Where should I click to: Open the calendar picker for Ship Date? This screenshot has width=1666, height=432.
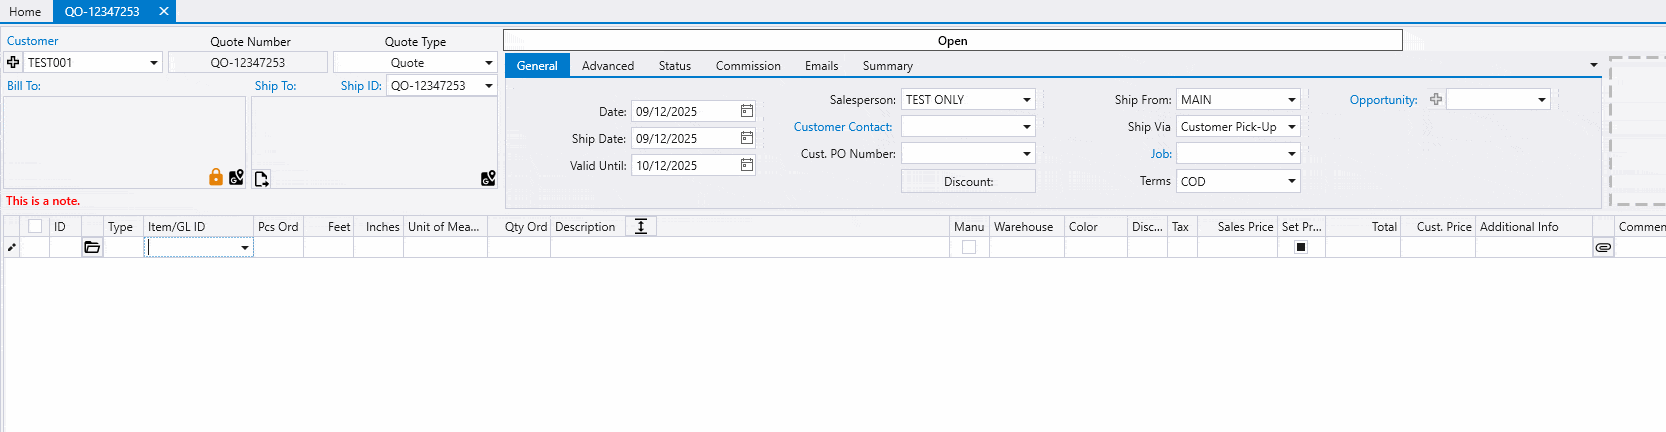point(746,138)
